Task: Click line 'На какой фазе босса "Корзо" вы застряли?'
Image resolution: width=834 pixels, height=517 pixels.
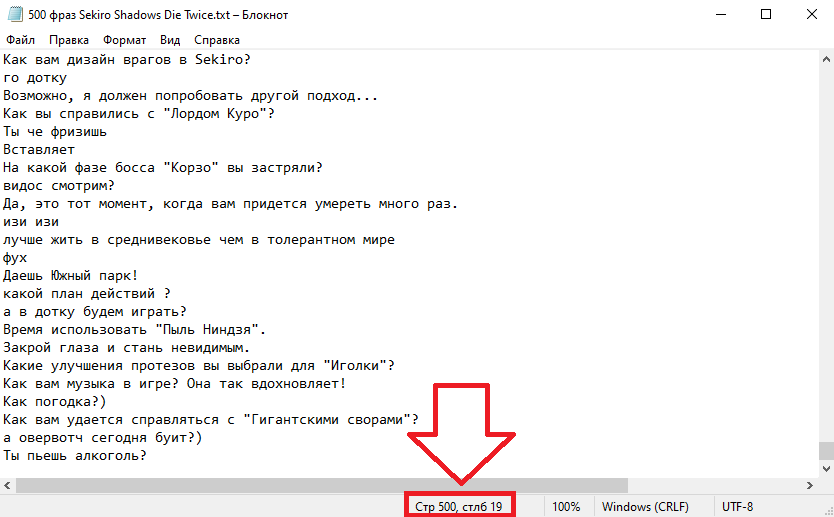Action: 163,168
